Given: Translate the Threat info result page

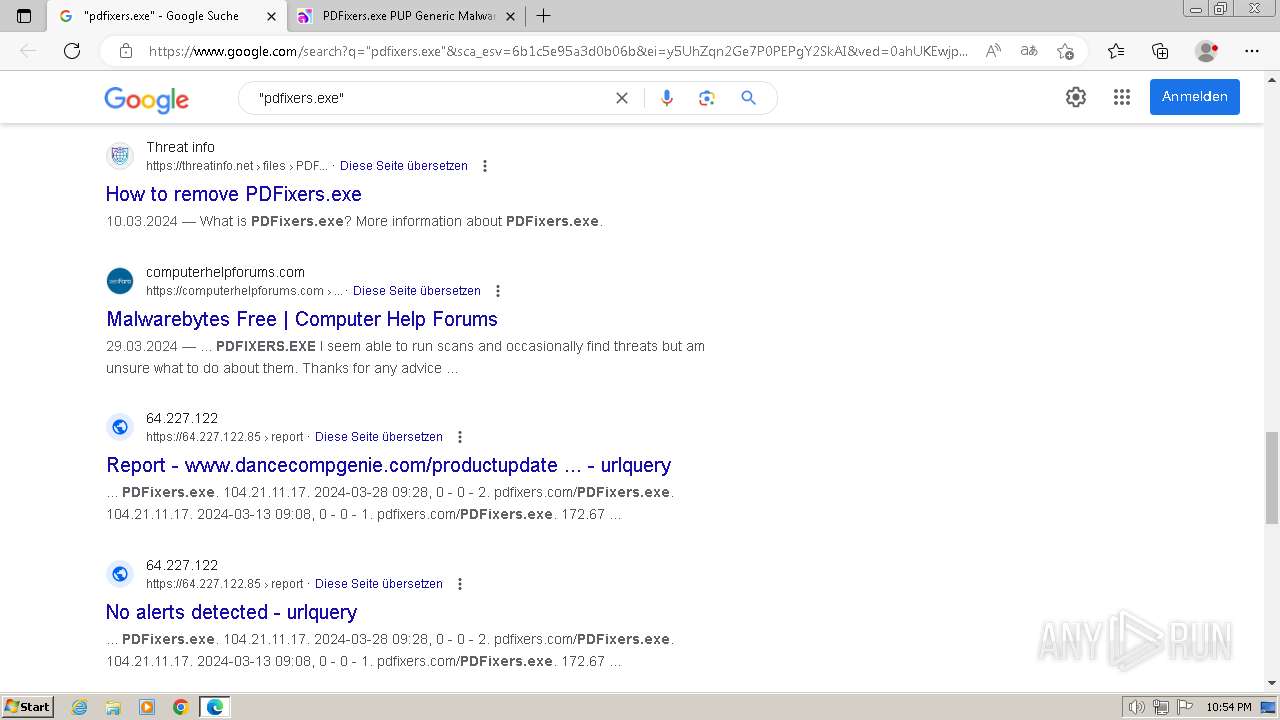Looking at the screenshot, I should 404,166.
